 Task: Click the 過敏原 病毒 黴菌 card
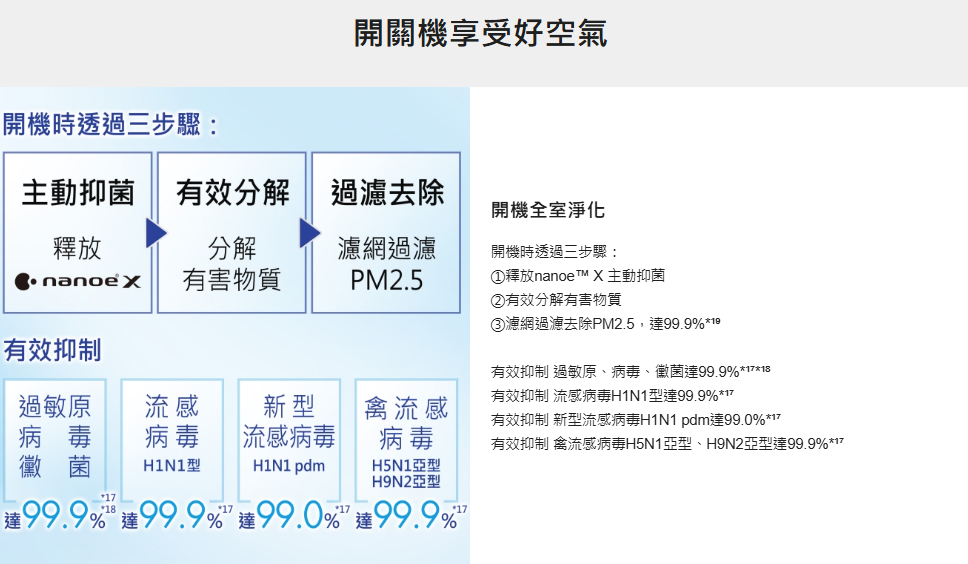tap(54, 437)
